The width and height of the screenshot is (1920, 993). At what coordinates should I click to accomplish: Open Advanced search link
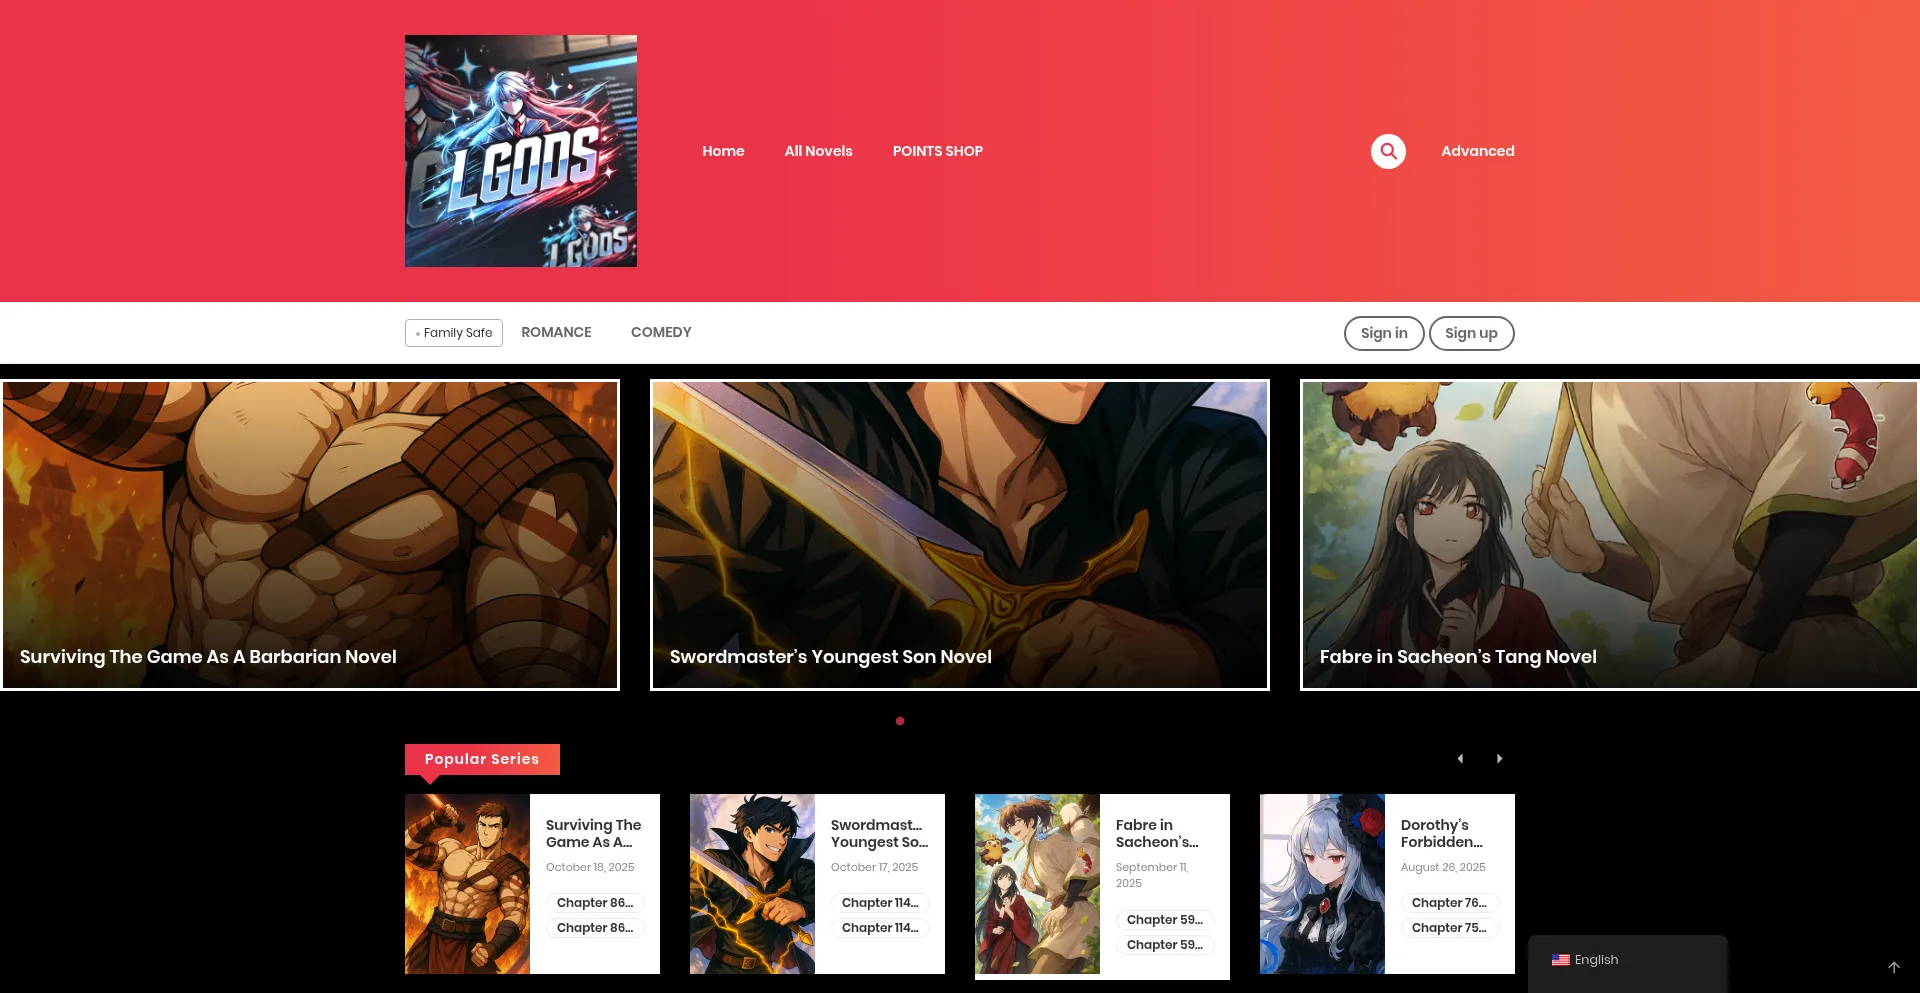pos(1478,151)
